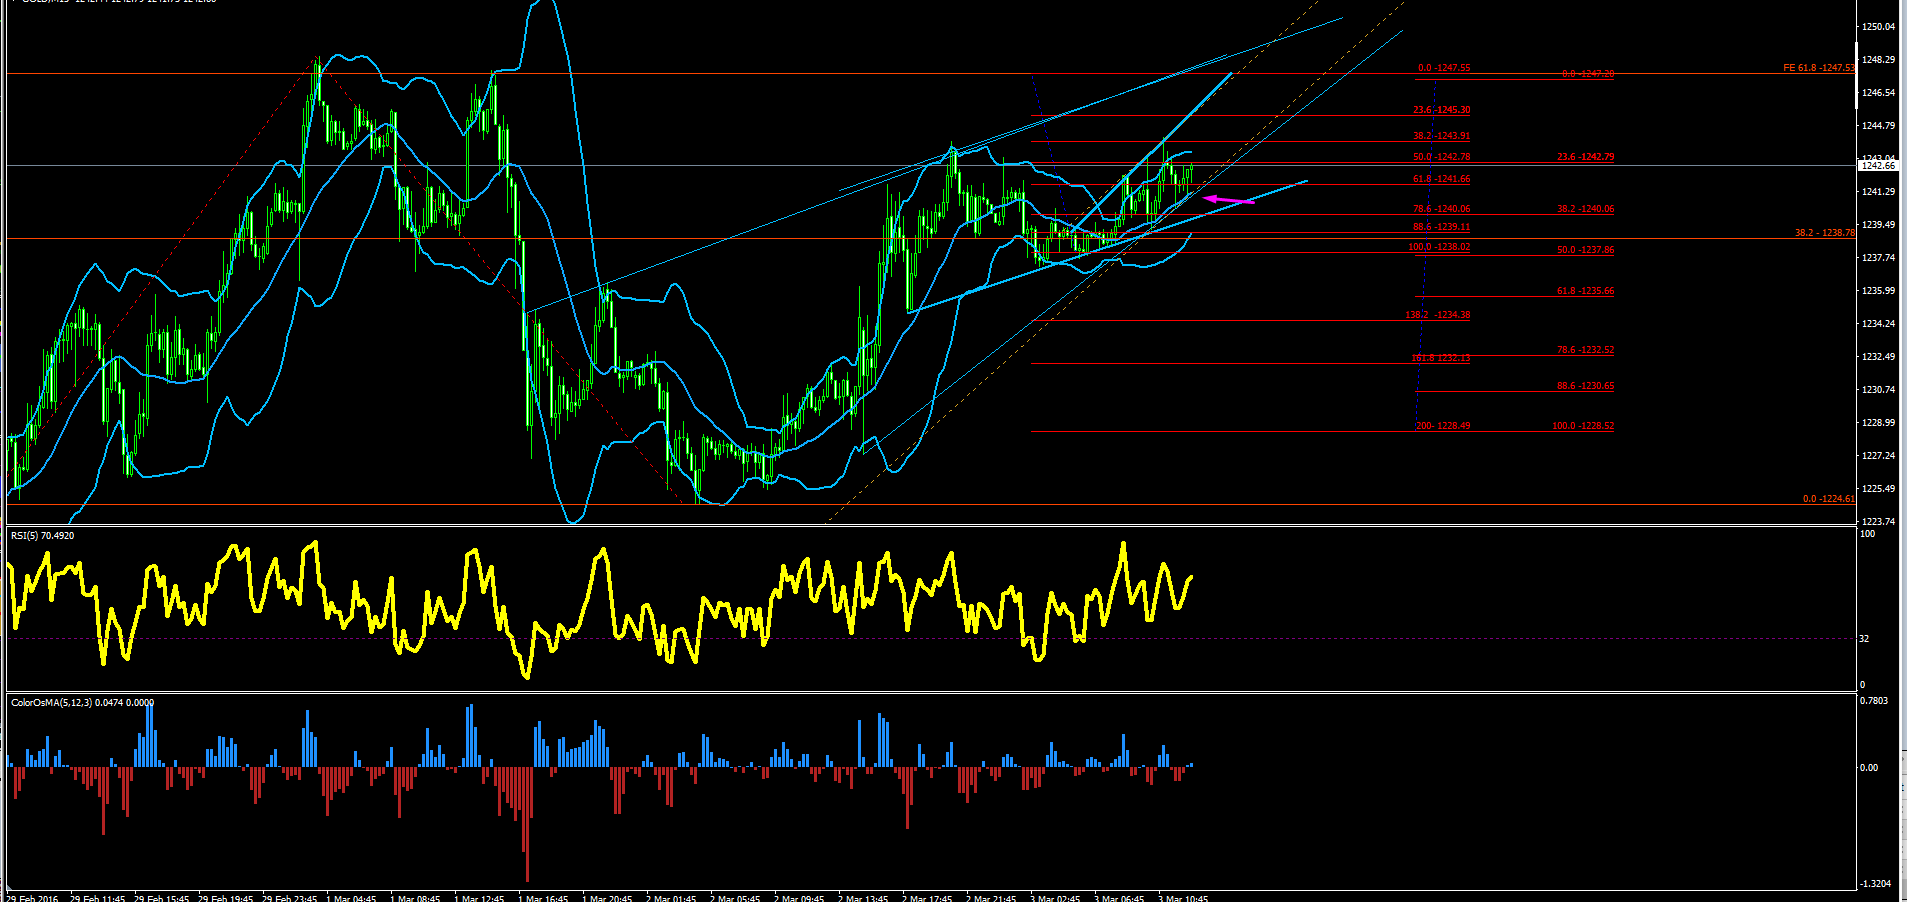Click RSI level value 32

pyautogui.click(x=1864, y=638)
